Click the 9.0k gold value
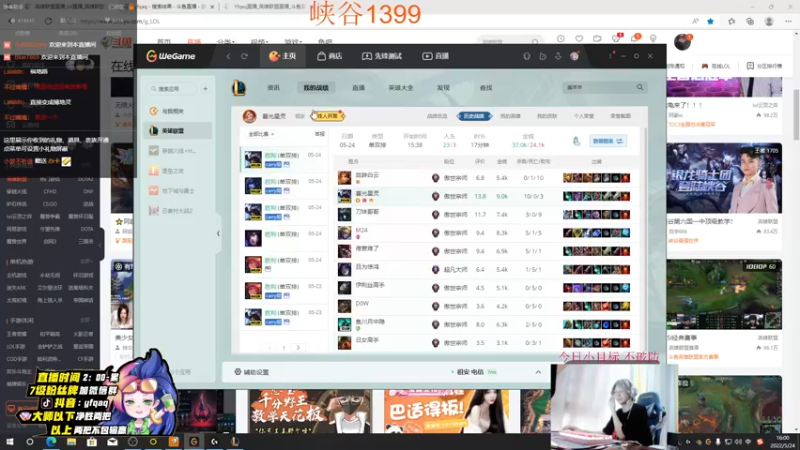Screen dimensions: 800x450 click(x=502, y=196)
